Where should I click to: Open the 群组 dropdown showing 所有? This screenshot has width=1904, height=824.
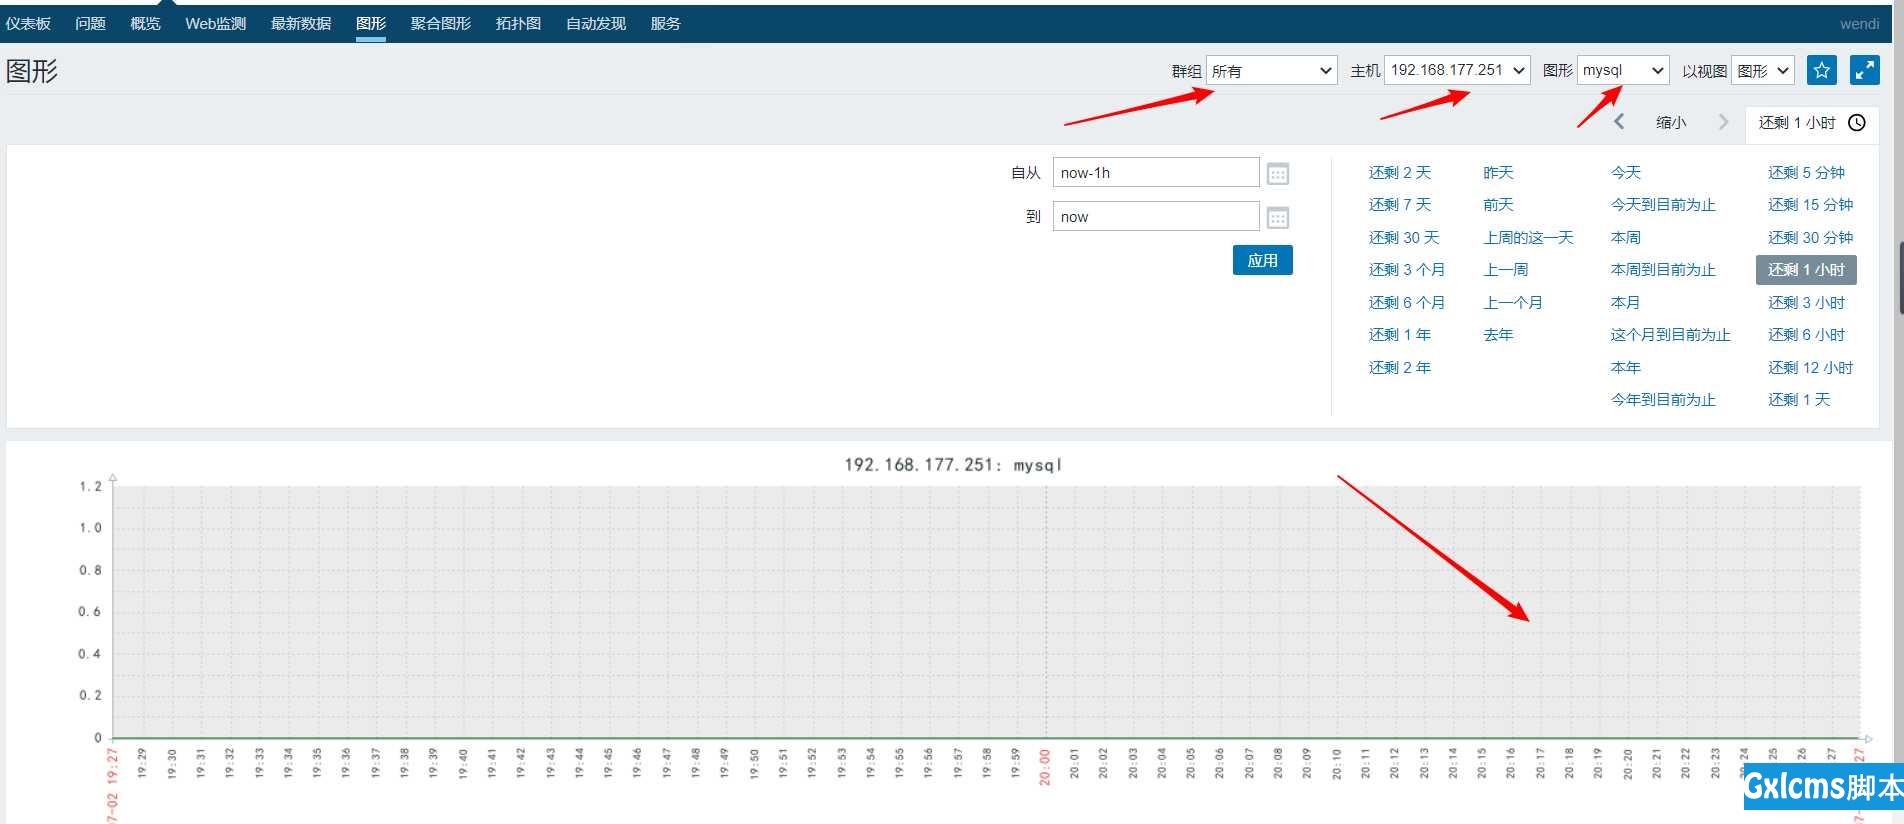1271,70
